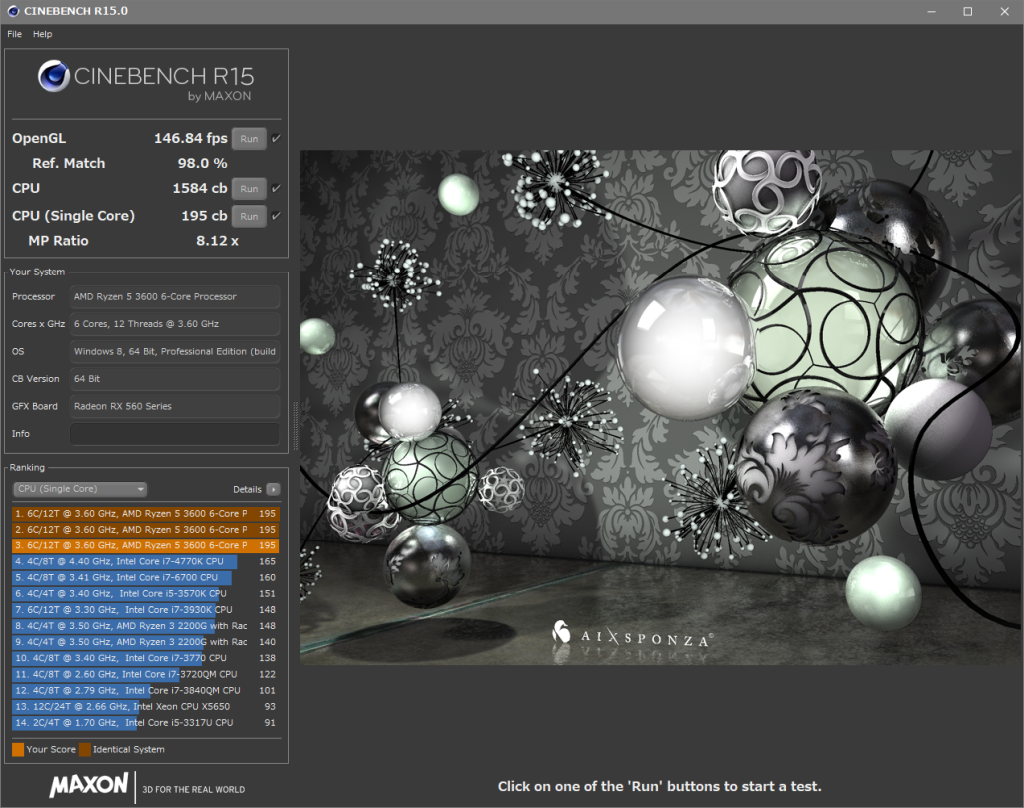Close the Cinebench window
Viewport: 1024px width, 808px height.
pos(1004,11)
